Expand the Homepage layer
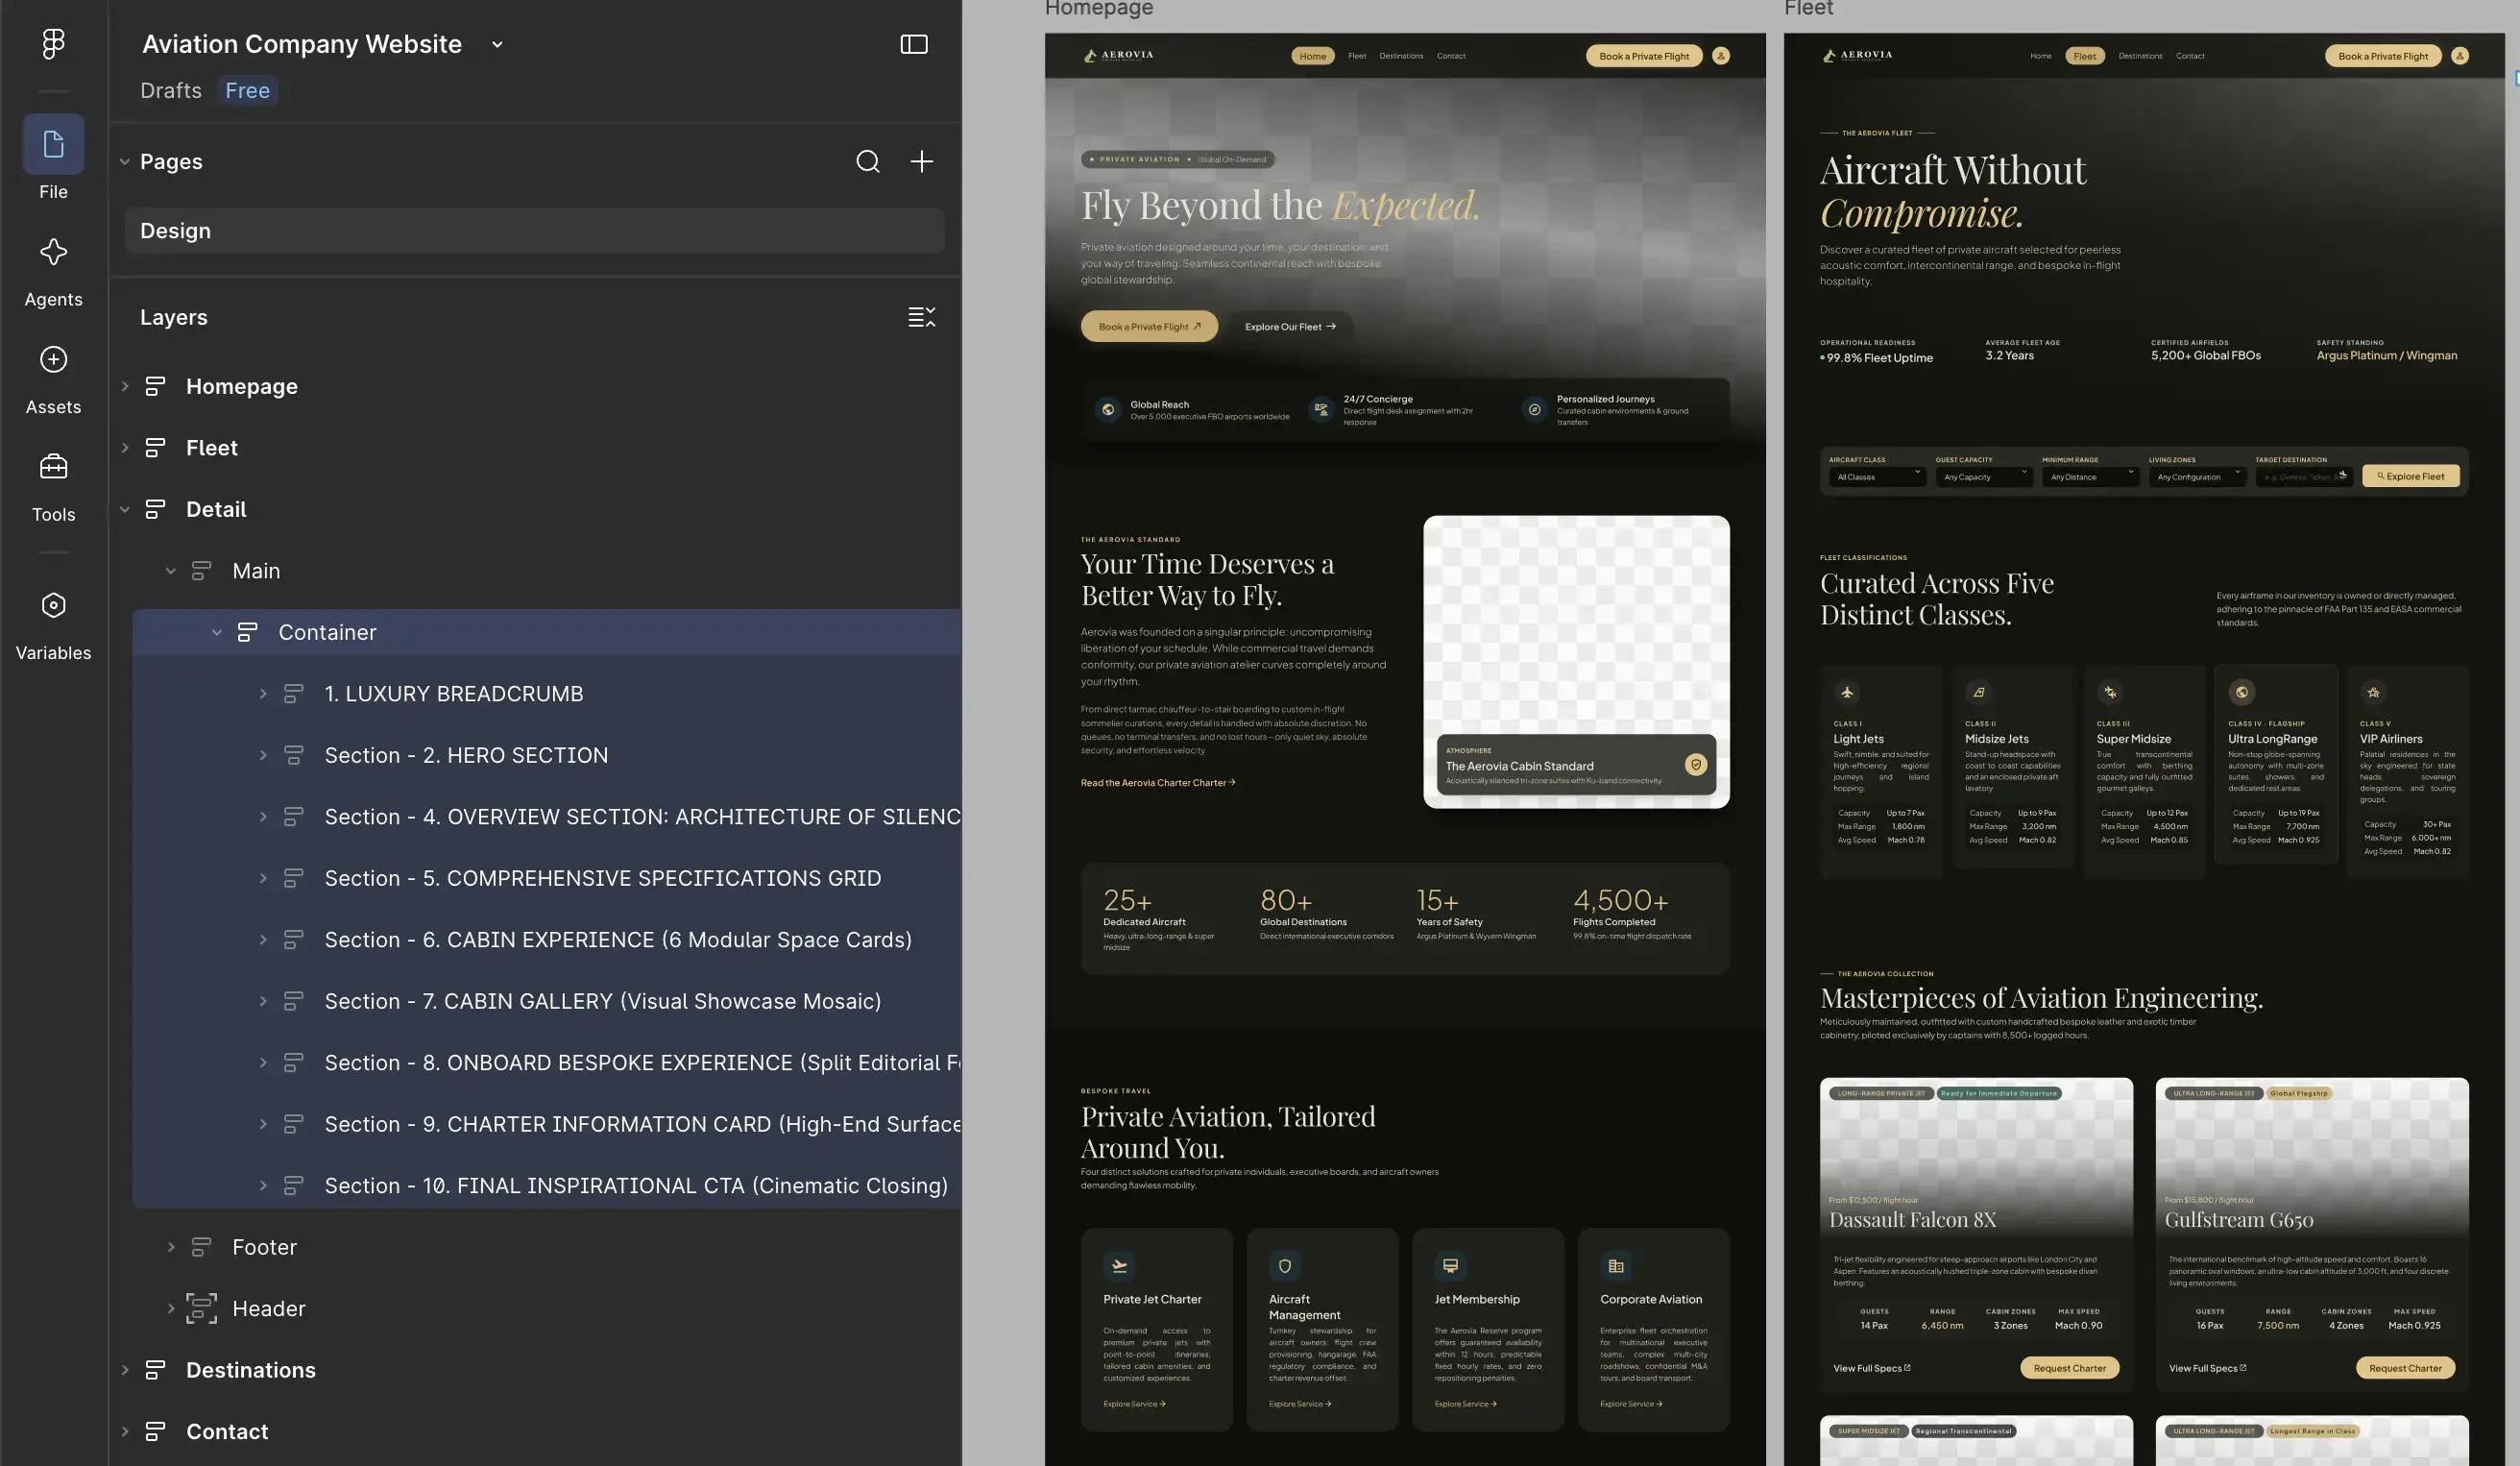Viewport: 2520px width, 1466px height. (124, 386)
